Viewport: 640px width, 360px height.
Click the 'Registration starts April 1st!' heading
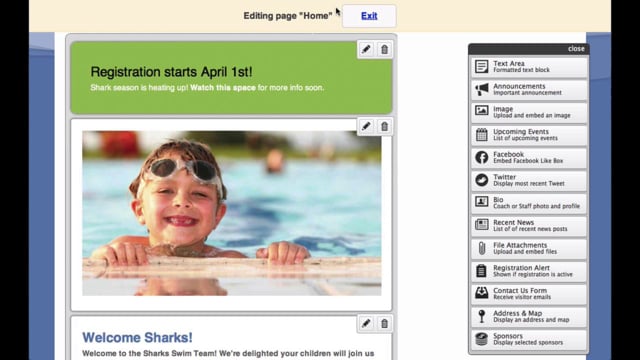(x=171, y=72)
